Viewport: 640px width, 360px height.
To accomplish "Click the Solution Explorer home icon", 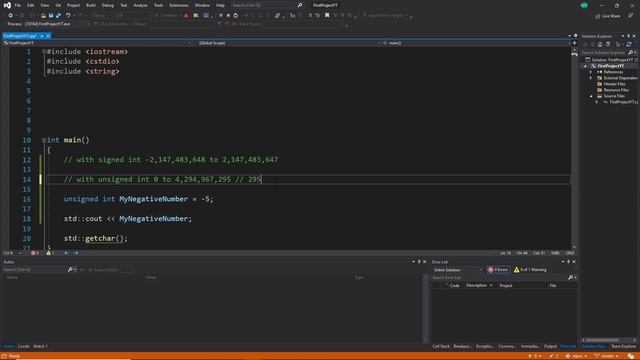I will pyautogui.click(x=600, y=44).
